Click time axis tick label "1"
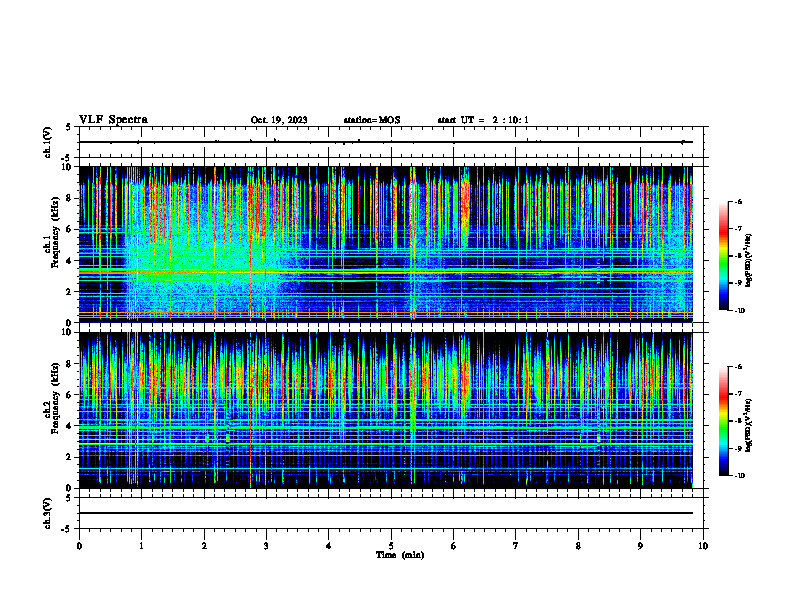This screenshot has height=612, width=792. [141, 546]
